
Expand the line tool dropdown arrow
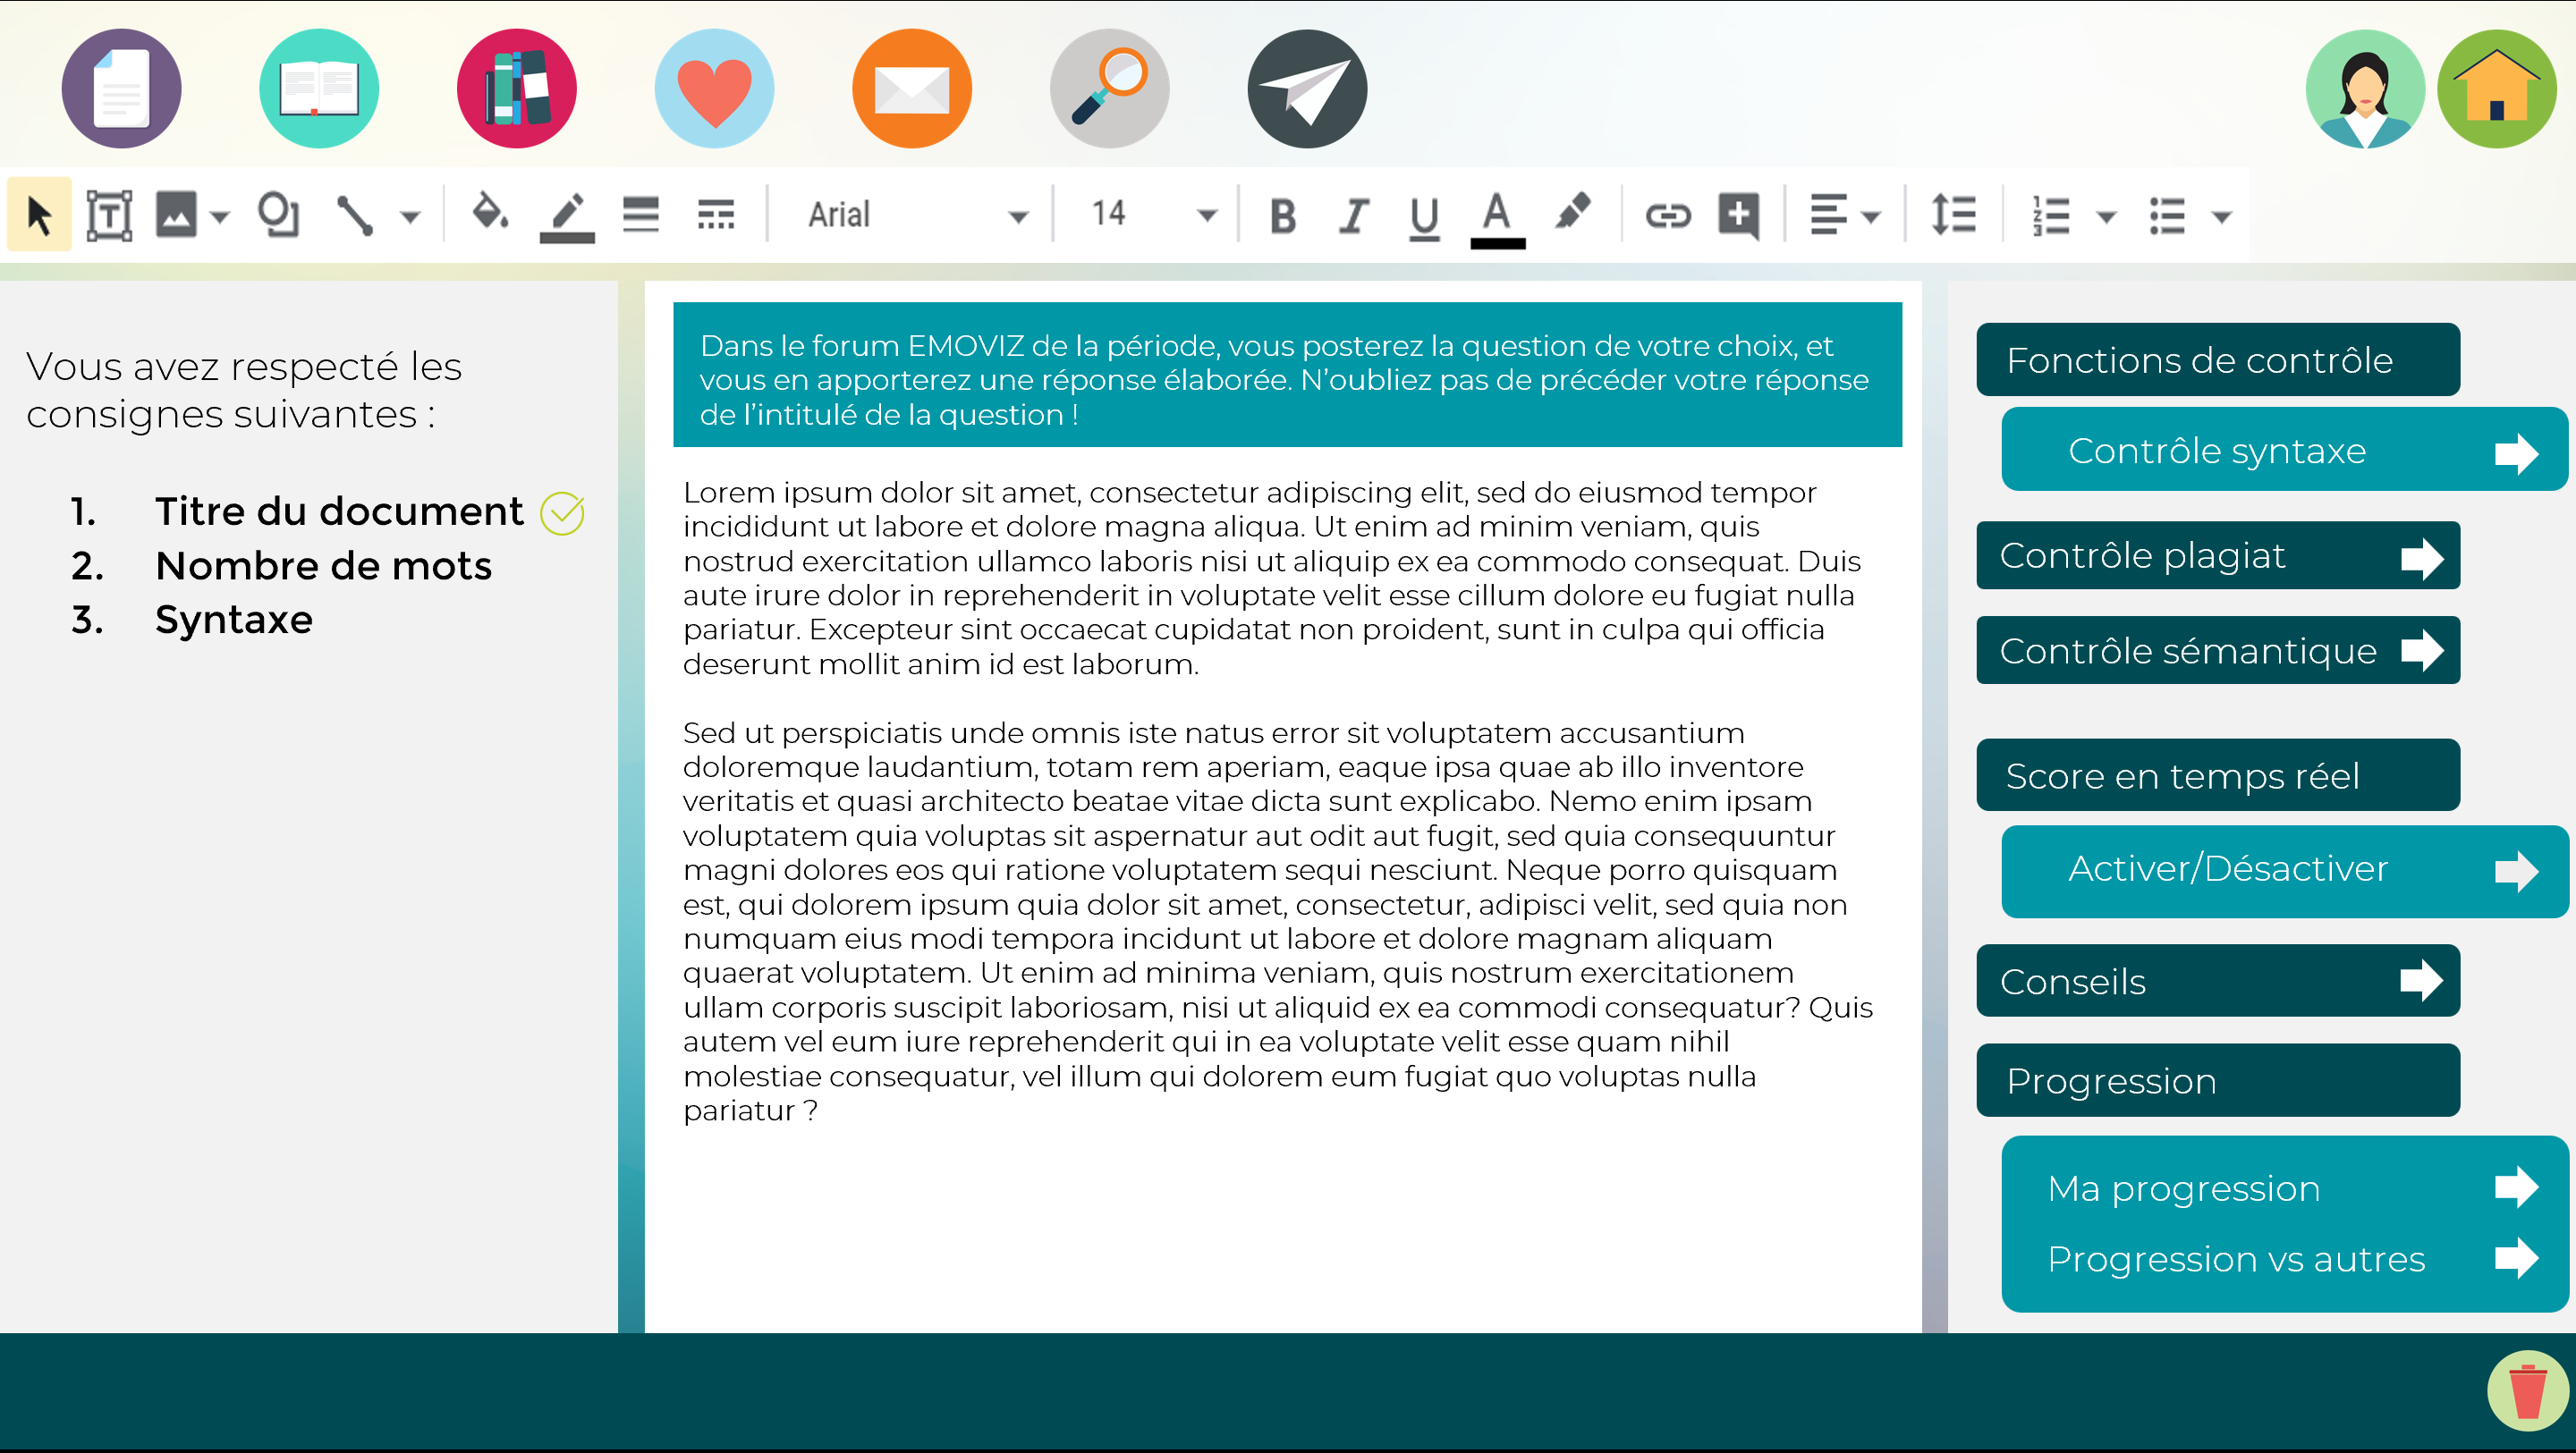point(410,216)
